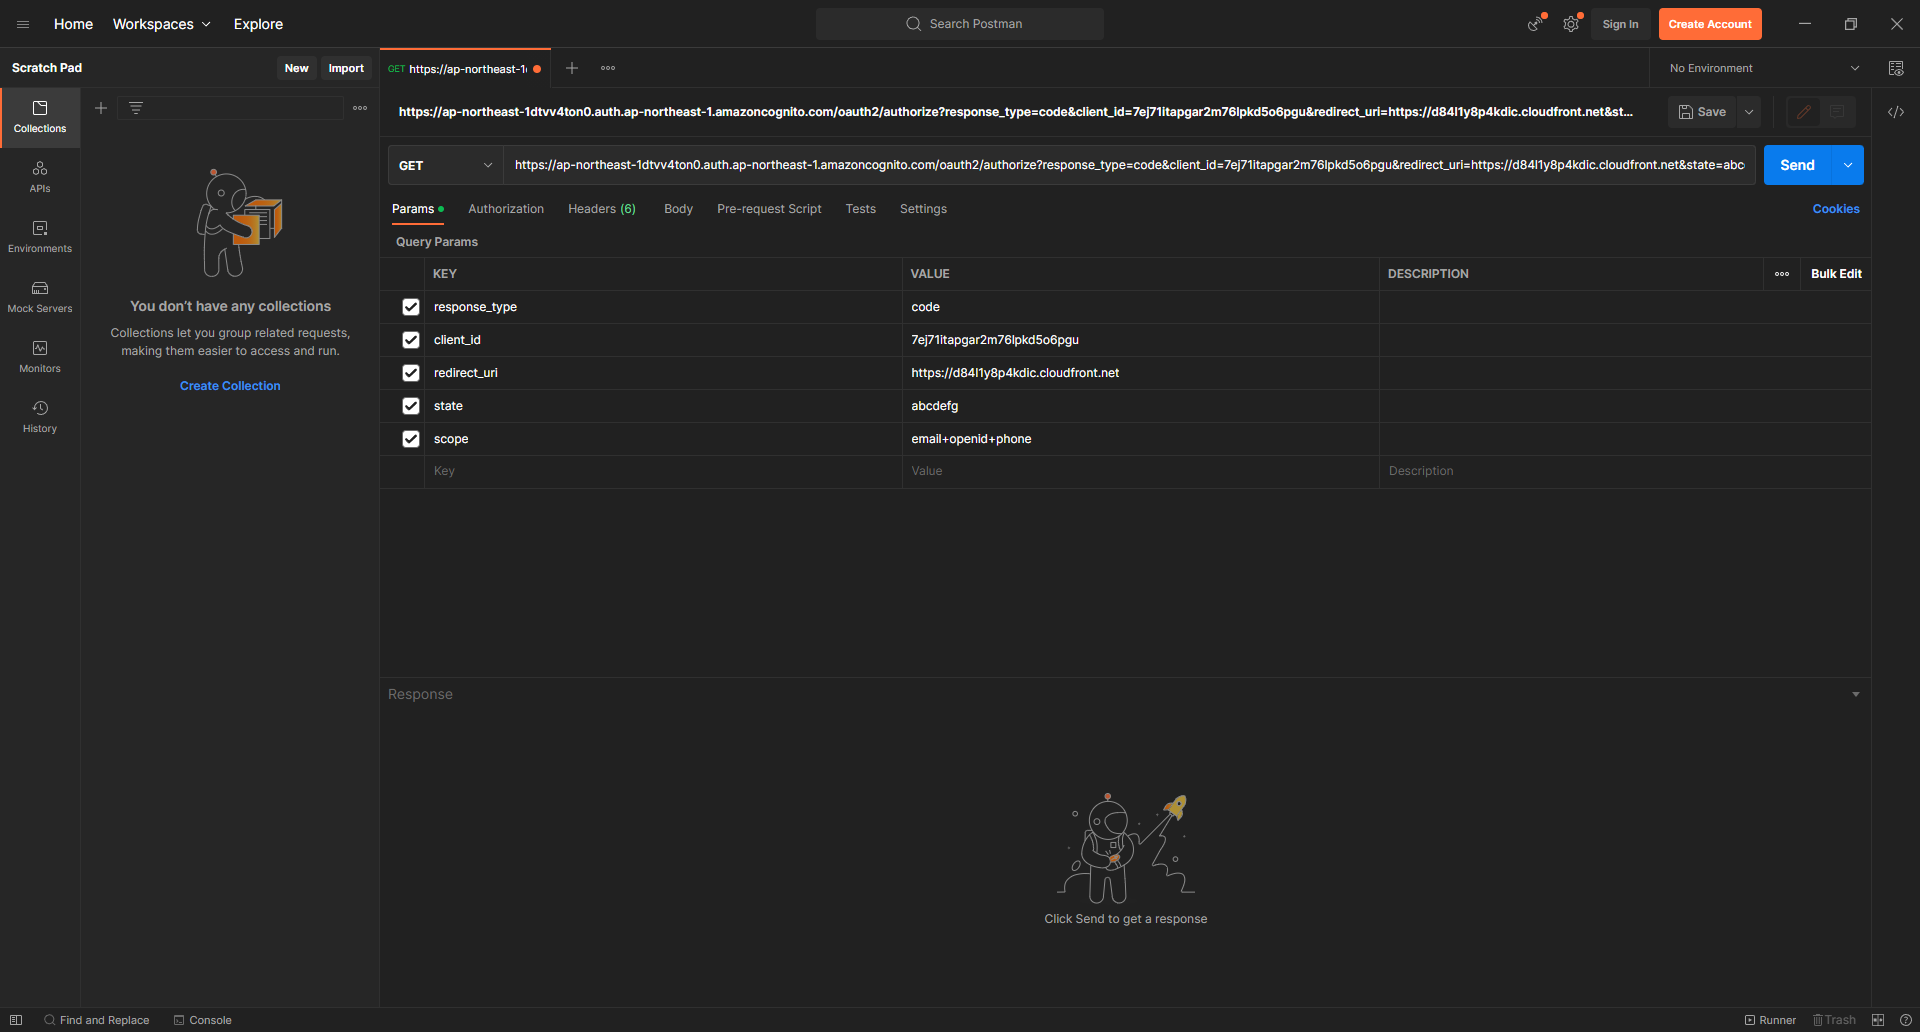Image resolution: width=1920 pixels, height=1032 pixels.
Task: Click the comments icon next to pencil
Action: 1837,112
